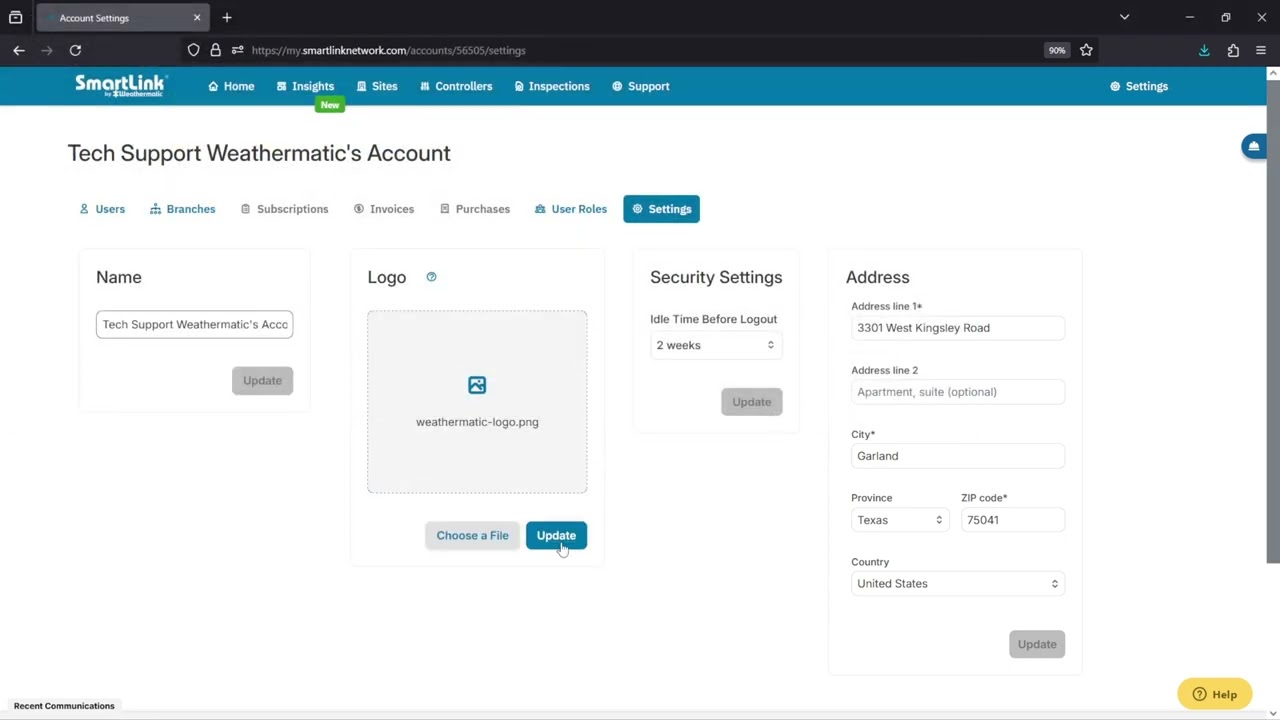Screen dimensions: 1280x720
Task: Open the browser extensions icon
Action: (1233, 50)
